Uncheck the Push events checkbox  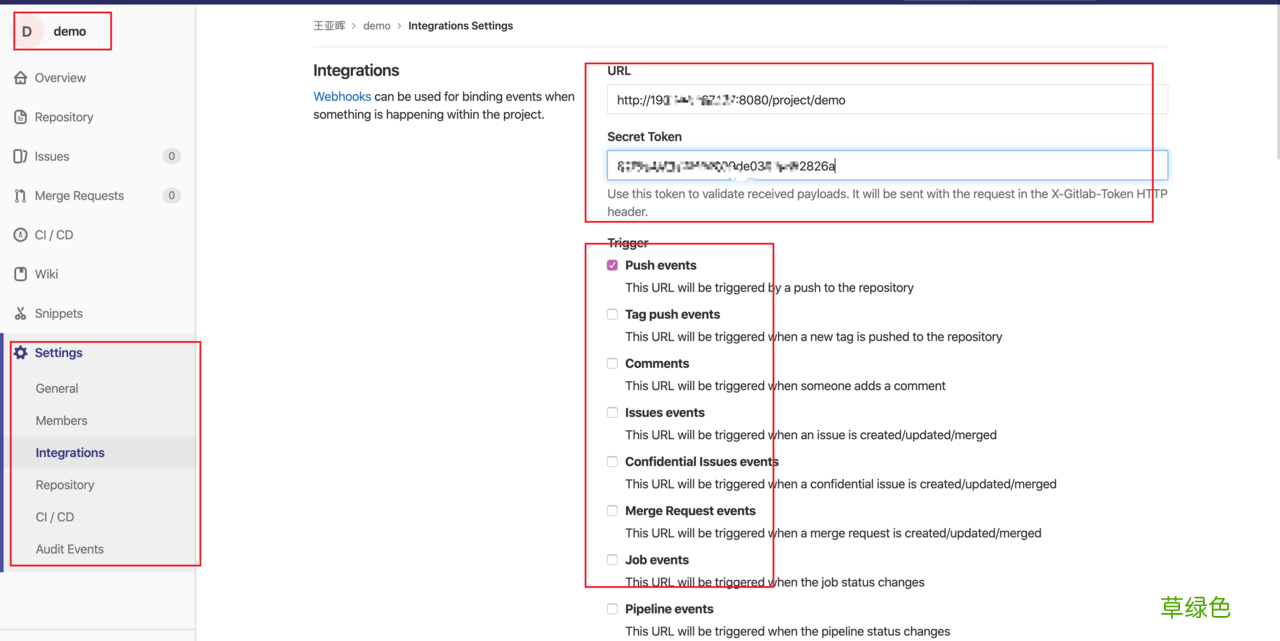point(612,265)
